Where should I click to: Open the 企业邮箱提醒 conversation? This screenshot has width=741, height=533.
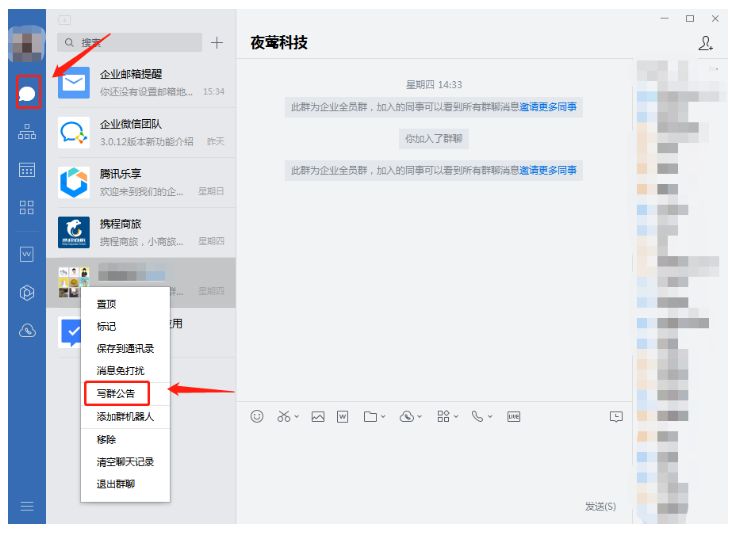tap(141, 83)
